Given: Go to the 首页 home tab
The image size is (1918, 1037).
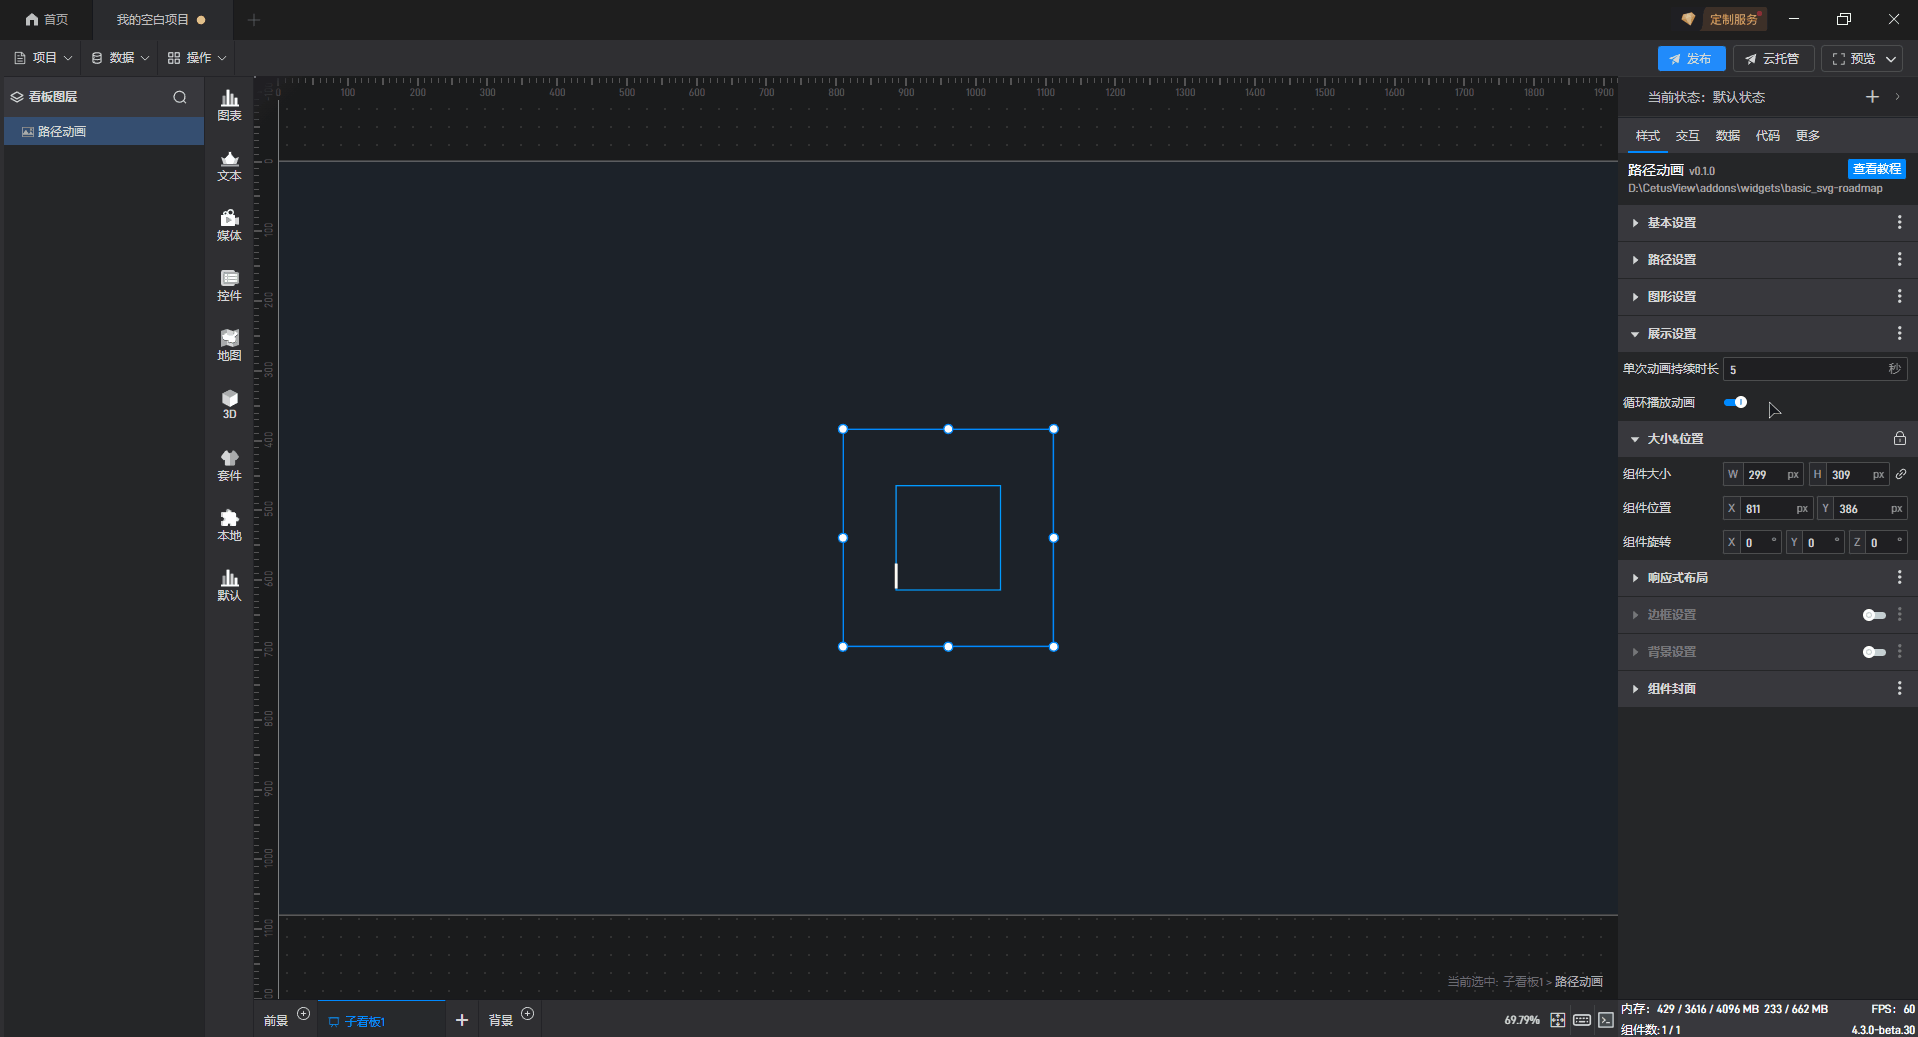Looking at the screenshot, I should (47, 19).
